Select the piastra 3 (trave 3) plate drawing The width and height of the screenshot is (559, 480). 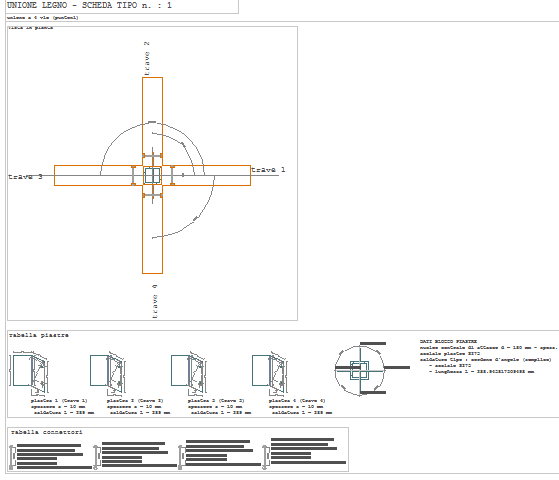189,373
